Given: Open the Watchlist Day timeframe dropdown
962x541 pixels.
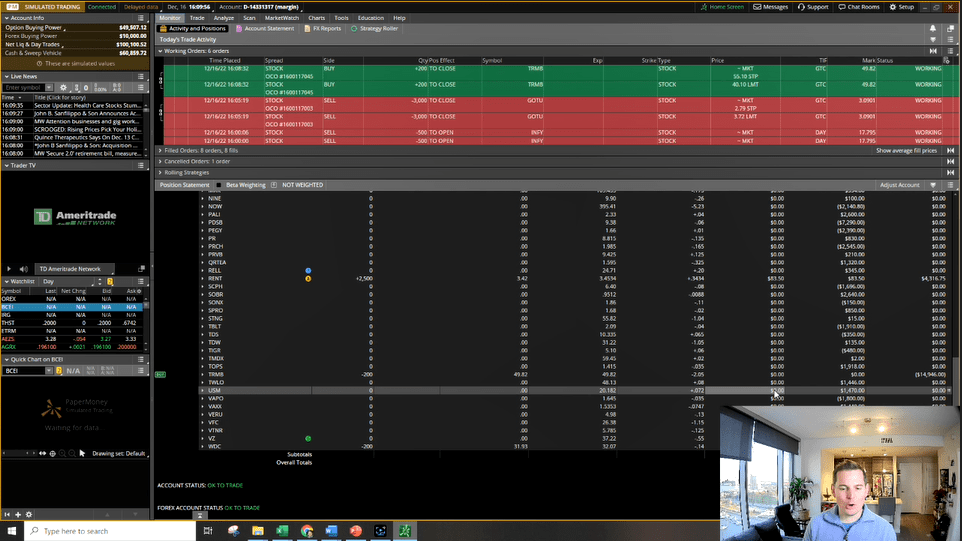Looking at the screenshot, I should [69, 282].
